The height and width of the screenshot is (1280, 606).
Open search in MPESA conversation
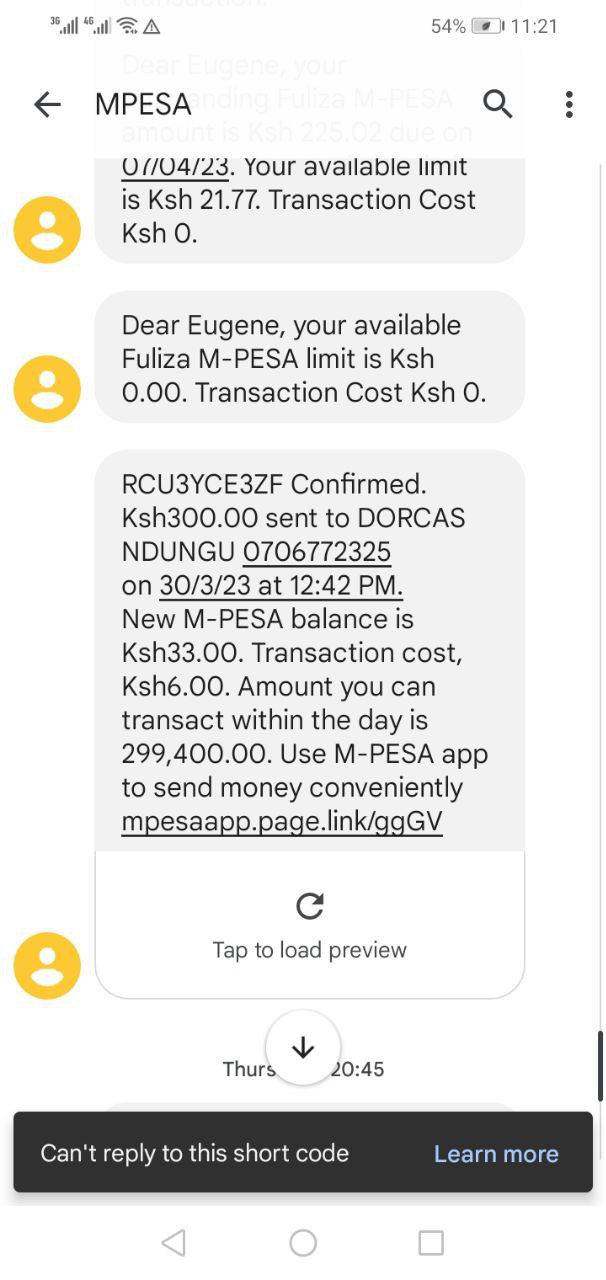497,103
